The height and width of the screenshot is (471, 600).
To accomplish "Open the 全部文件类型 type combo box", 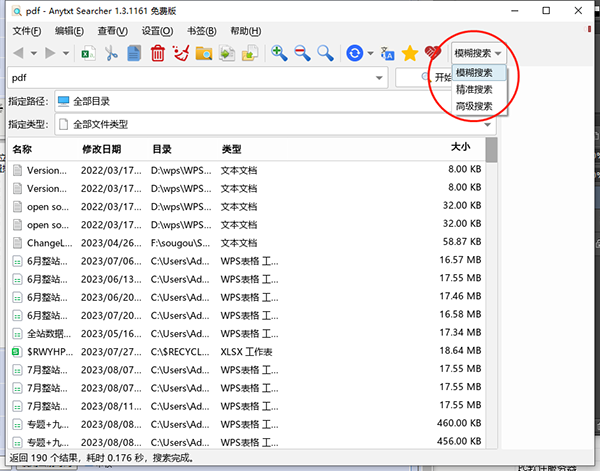I will [276, 124].
